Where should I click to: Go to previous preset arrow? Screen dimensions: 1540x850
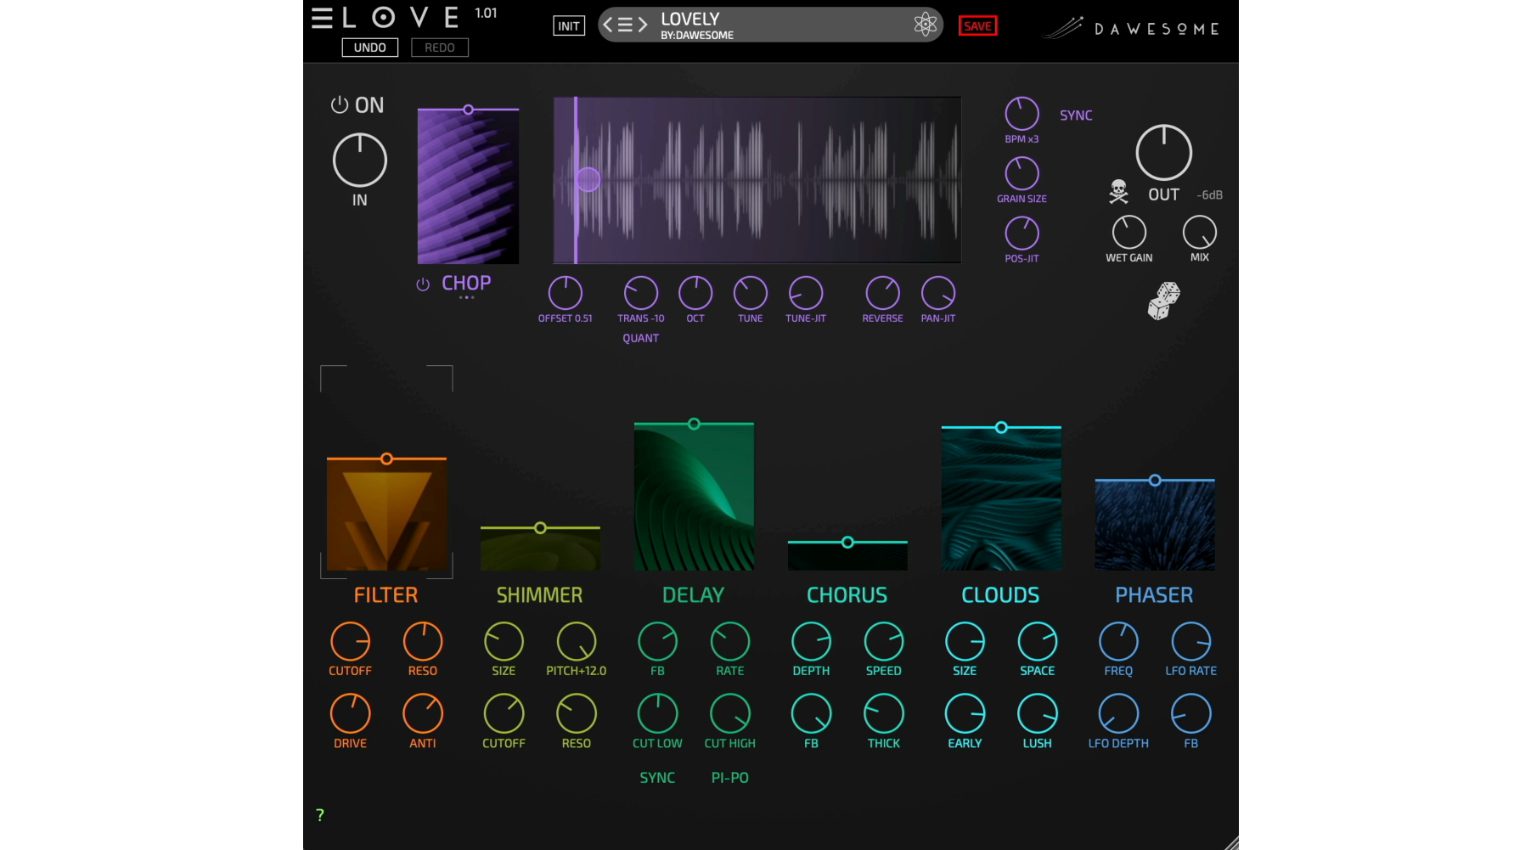coord(607,25)
